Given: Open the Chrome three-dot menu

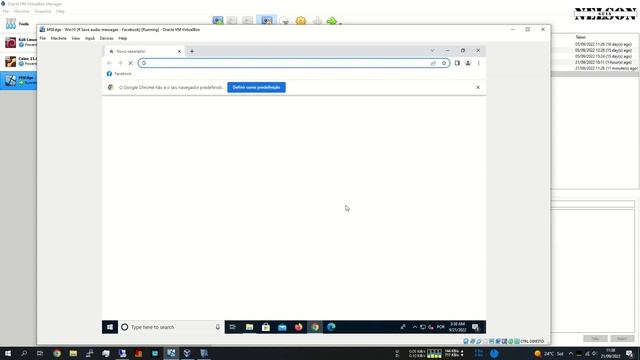Looking at the screenshot, I should click(478, 63).
